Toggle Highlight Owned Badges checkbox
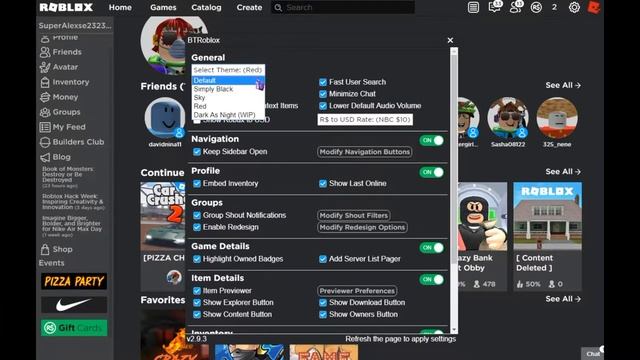 pyautogui.click(x=197, y=259)
